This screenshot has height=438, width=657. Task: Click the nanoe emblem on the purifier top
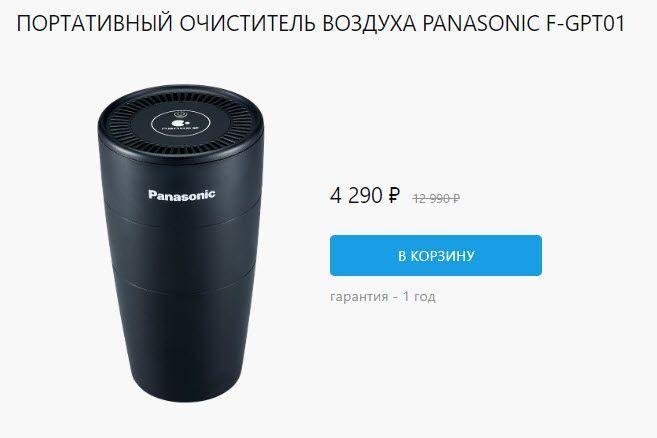[x=180, y=126]
